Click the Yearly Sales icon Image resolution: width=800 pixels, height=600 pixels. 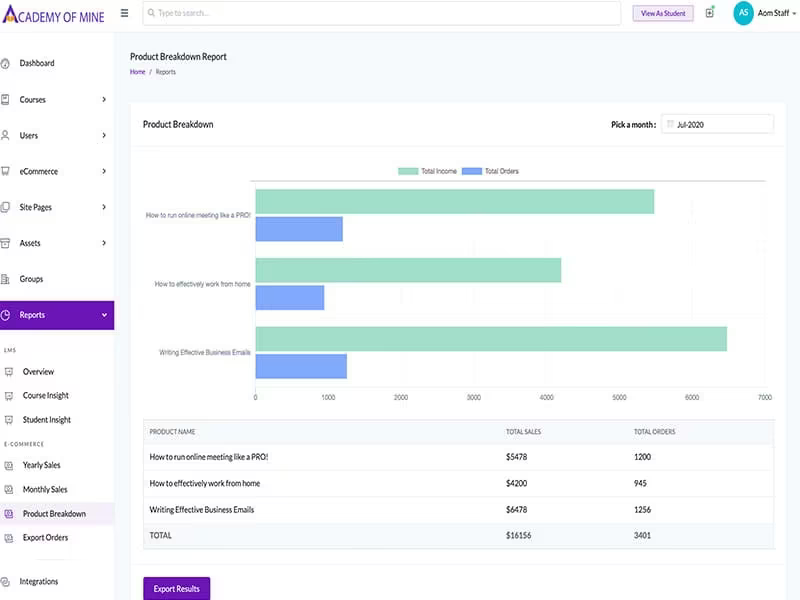tap(9, 465)
